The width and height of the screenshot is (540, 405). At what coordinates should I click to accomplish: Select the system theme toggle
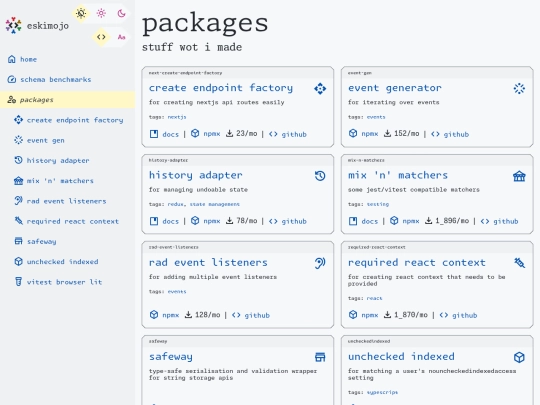(x=81, y=13)
